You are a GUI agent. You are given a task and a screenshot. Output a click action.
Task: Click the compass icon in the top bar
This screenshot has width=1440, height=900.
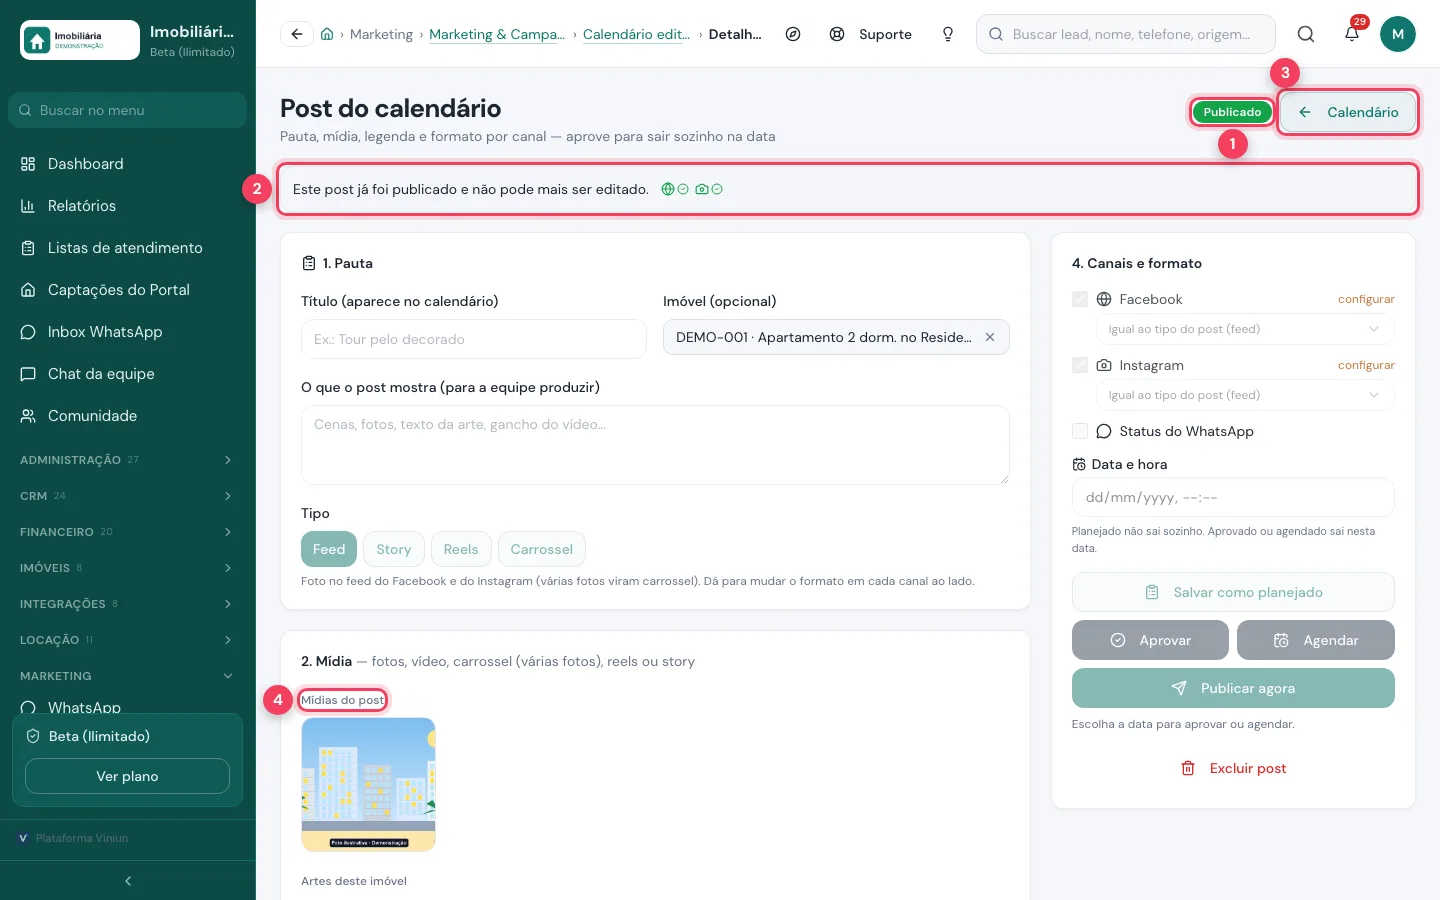(793, 34)
